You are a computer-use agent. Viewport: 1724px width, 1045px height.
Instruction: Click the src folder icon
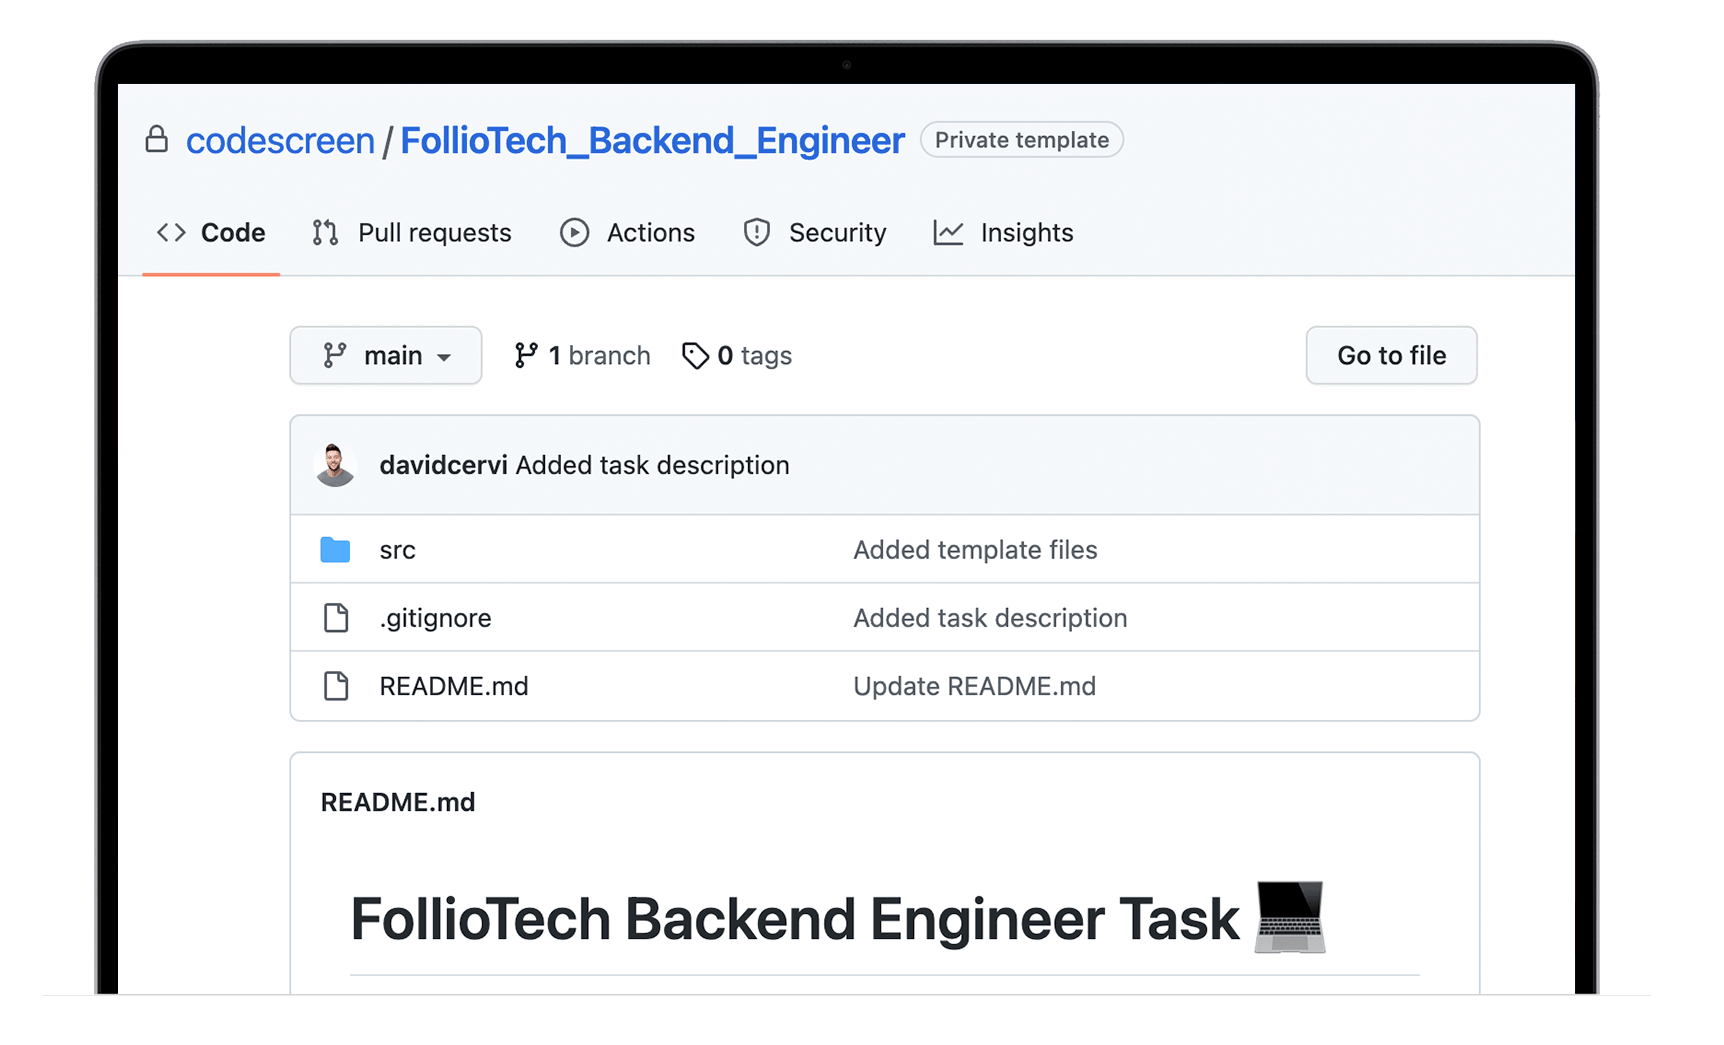point(335,550)
